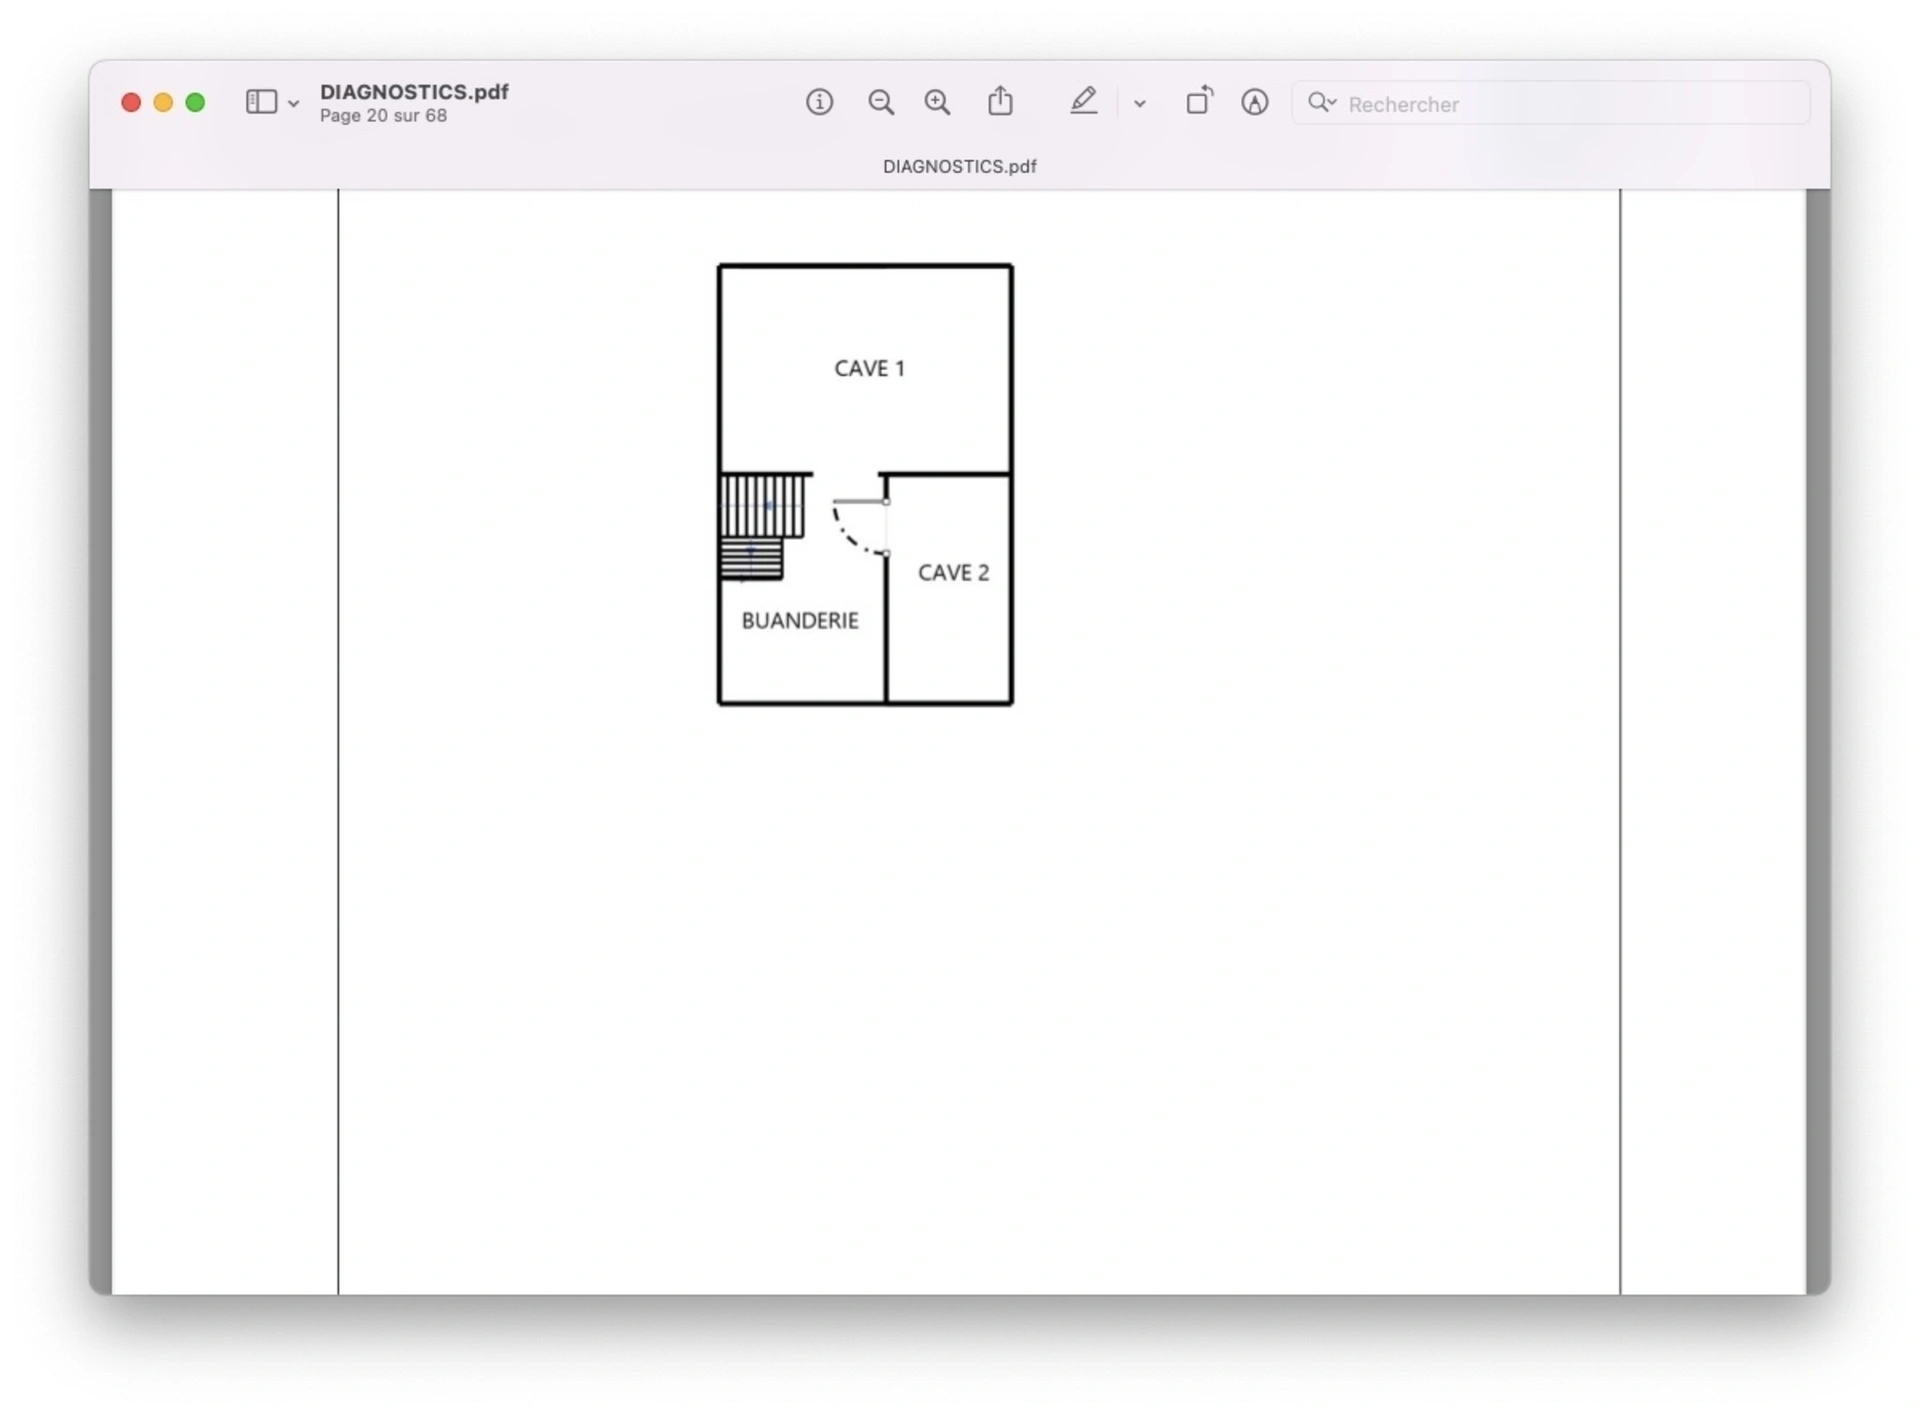Open the Share menu icon
The height and width of the screenshot is (1413, 1920).
click(1000, 101)
